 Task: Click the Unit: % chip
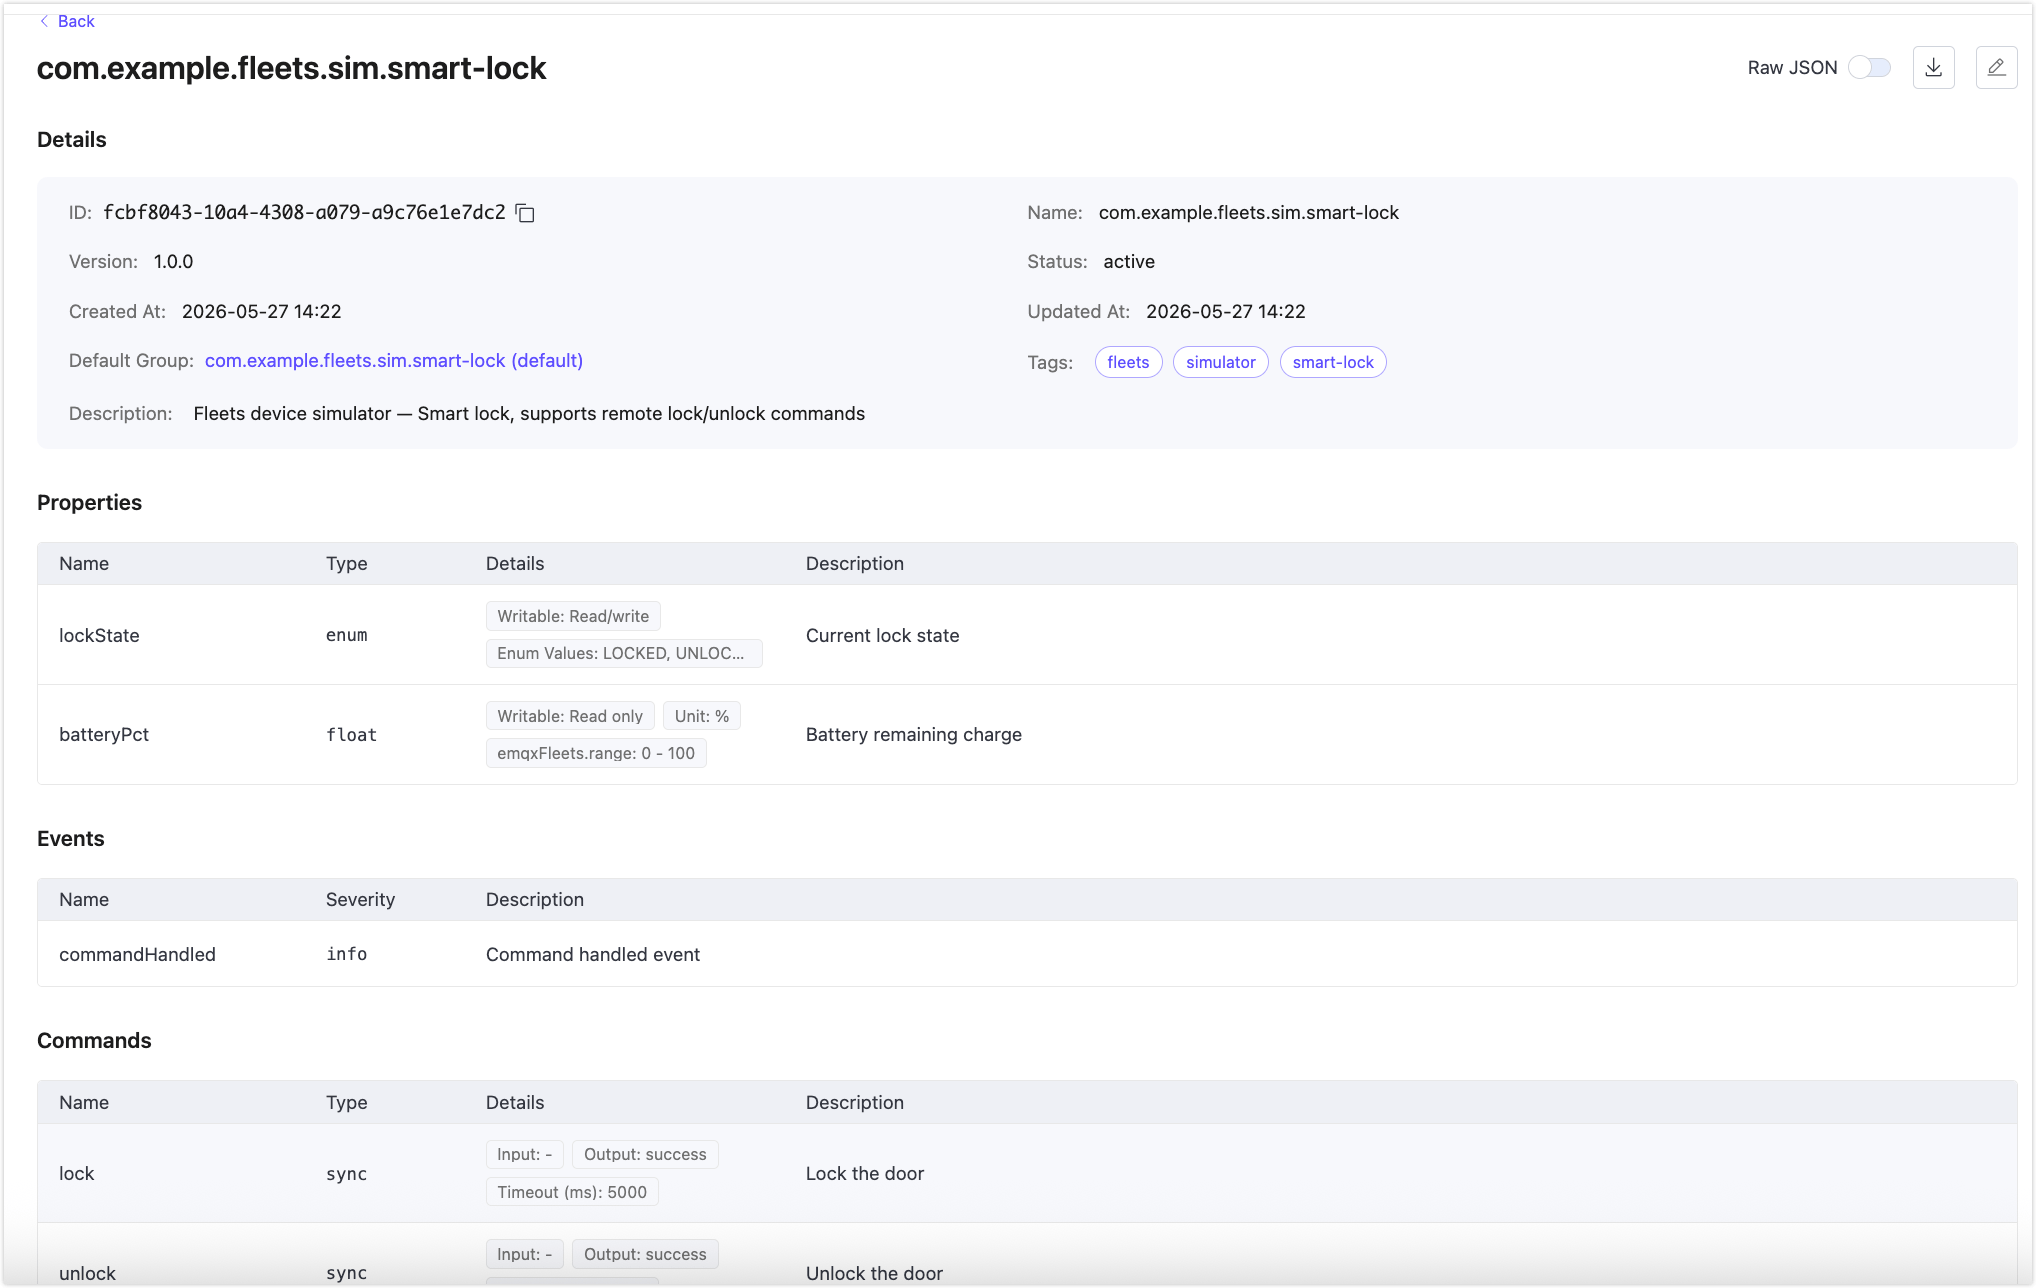[x=702, y=716]
